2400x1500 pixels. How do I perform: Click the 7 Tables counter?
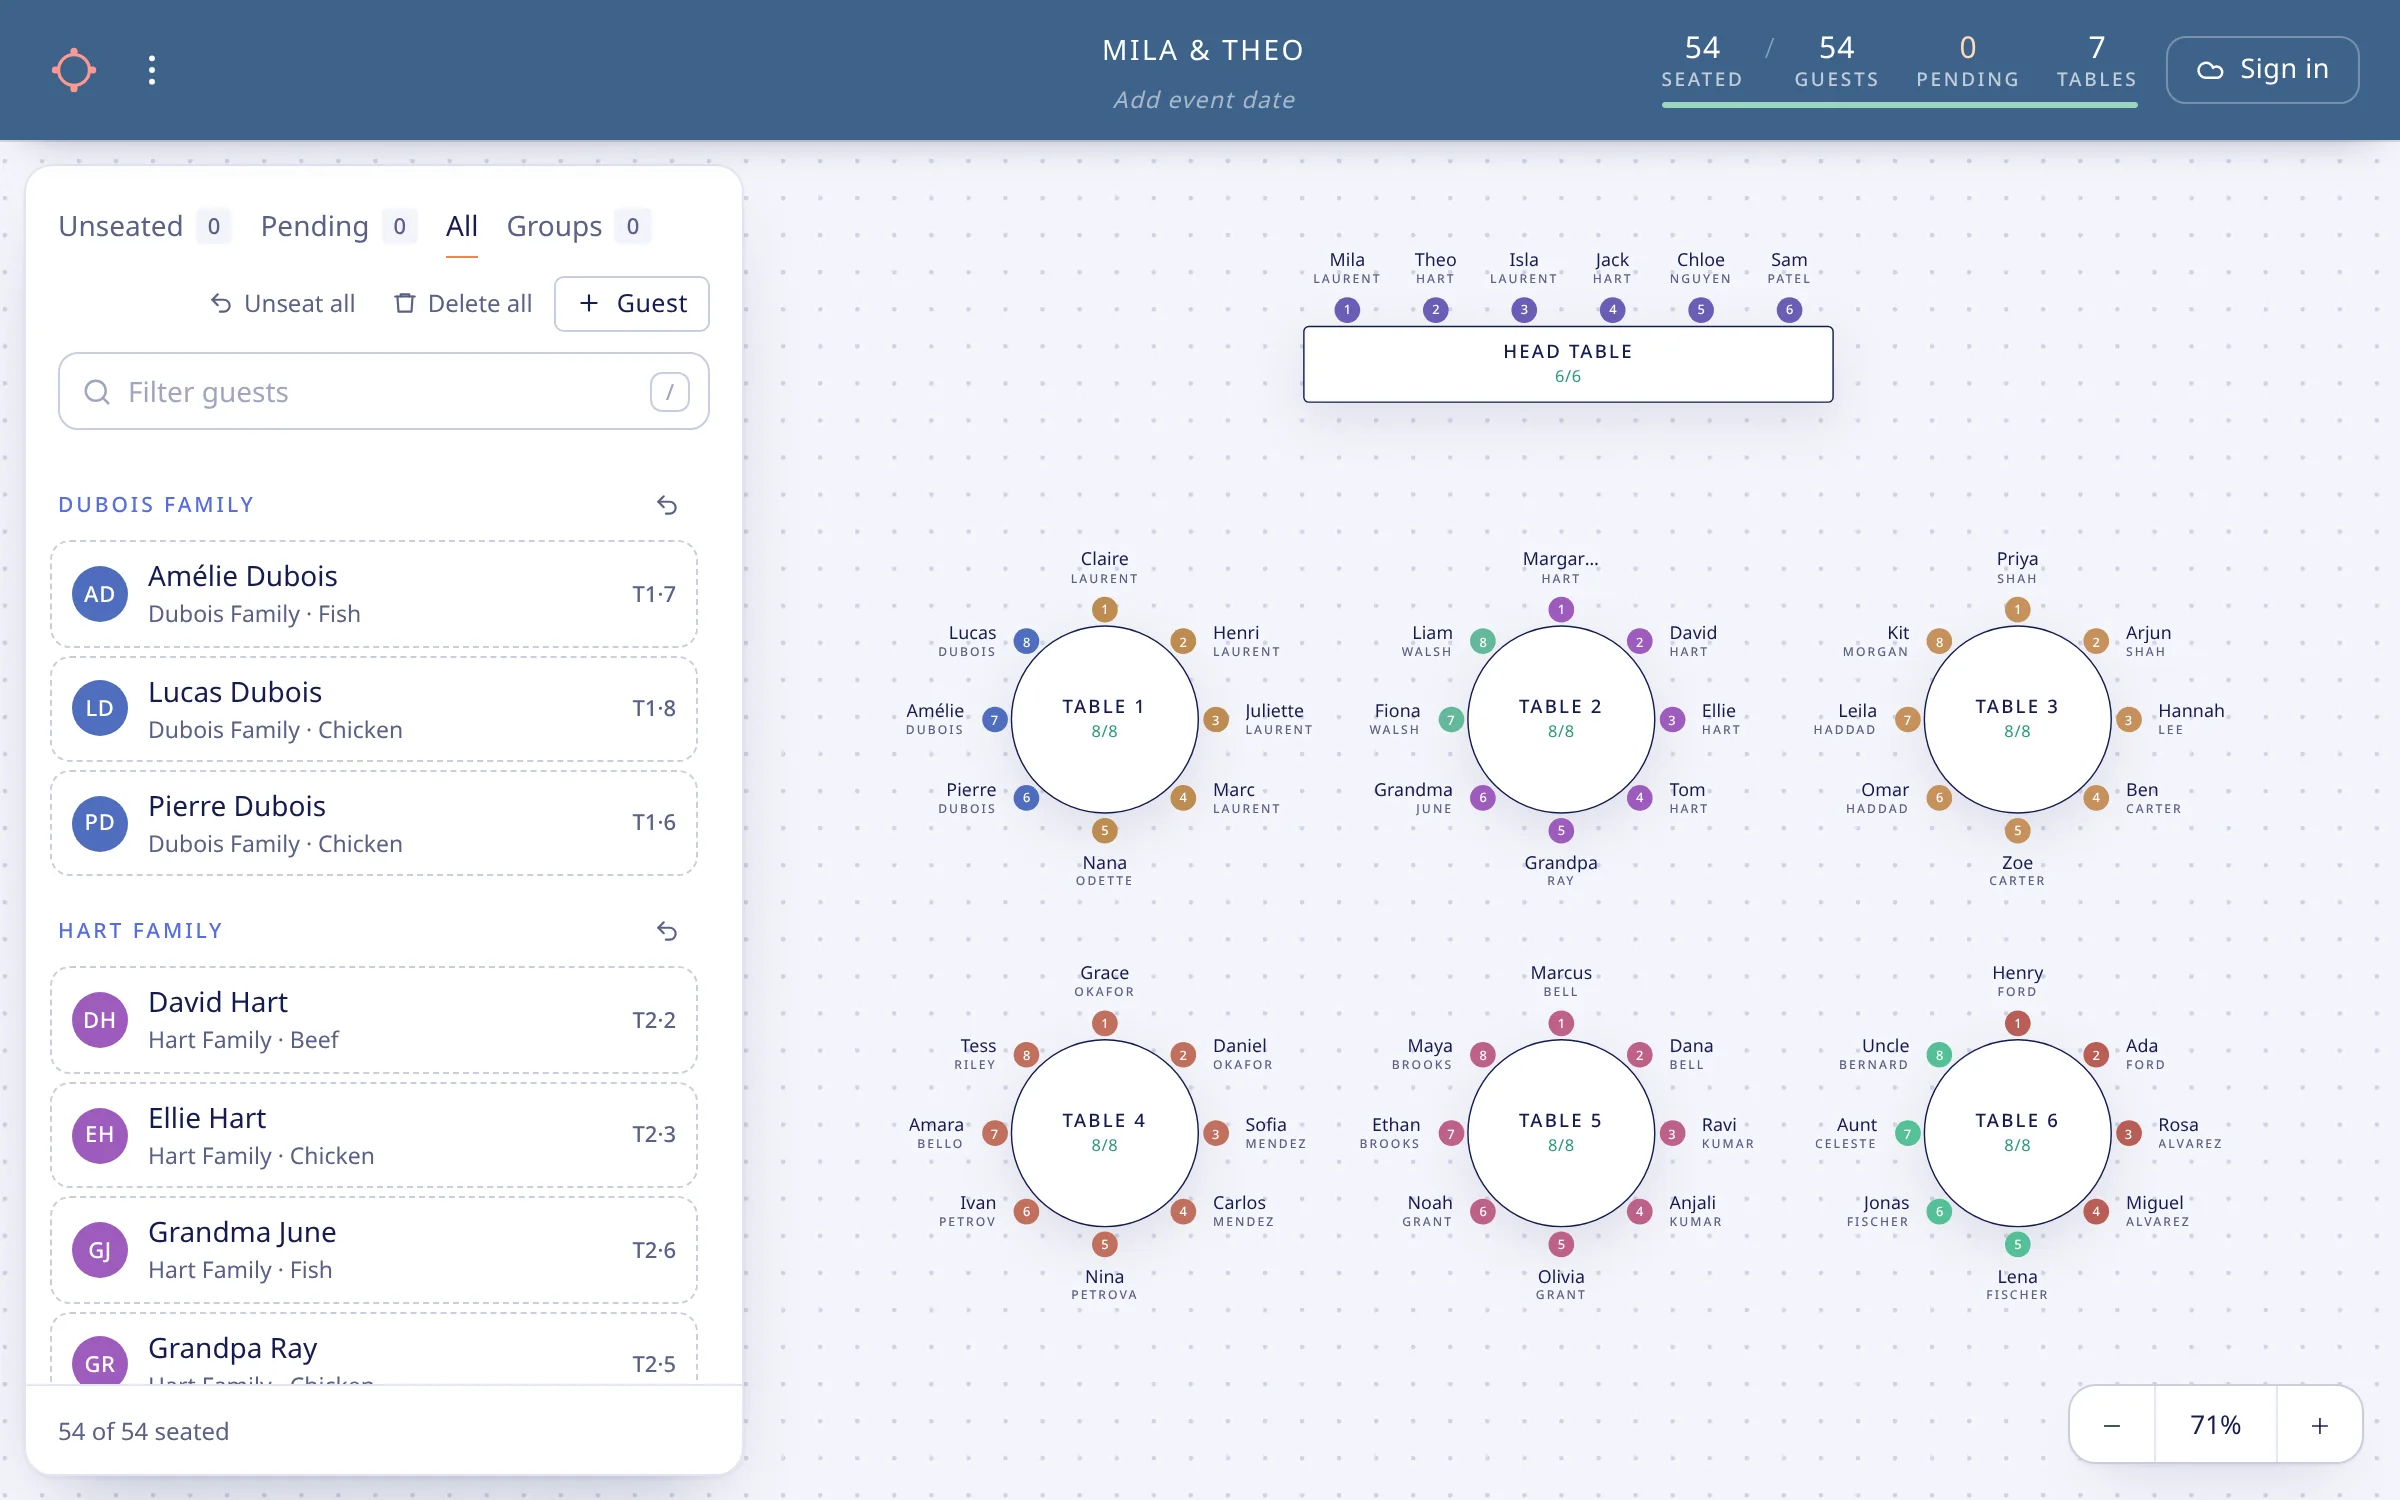2097,62
